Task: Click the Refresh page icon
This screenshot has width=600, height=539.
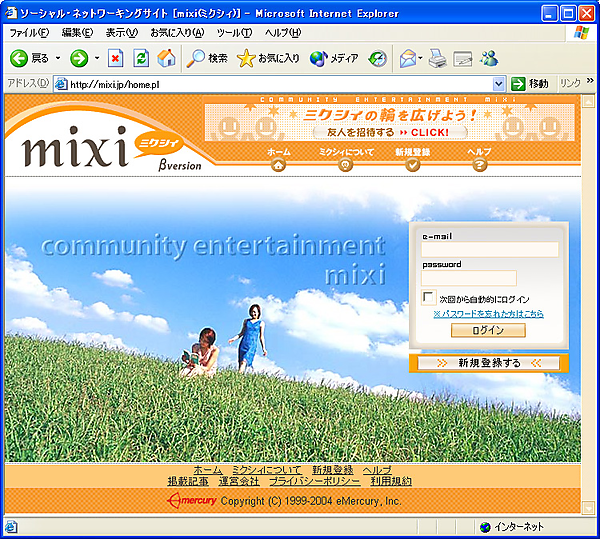Action: (x=141, y=58)
